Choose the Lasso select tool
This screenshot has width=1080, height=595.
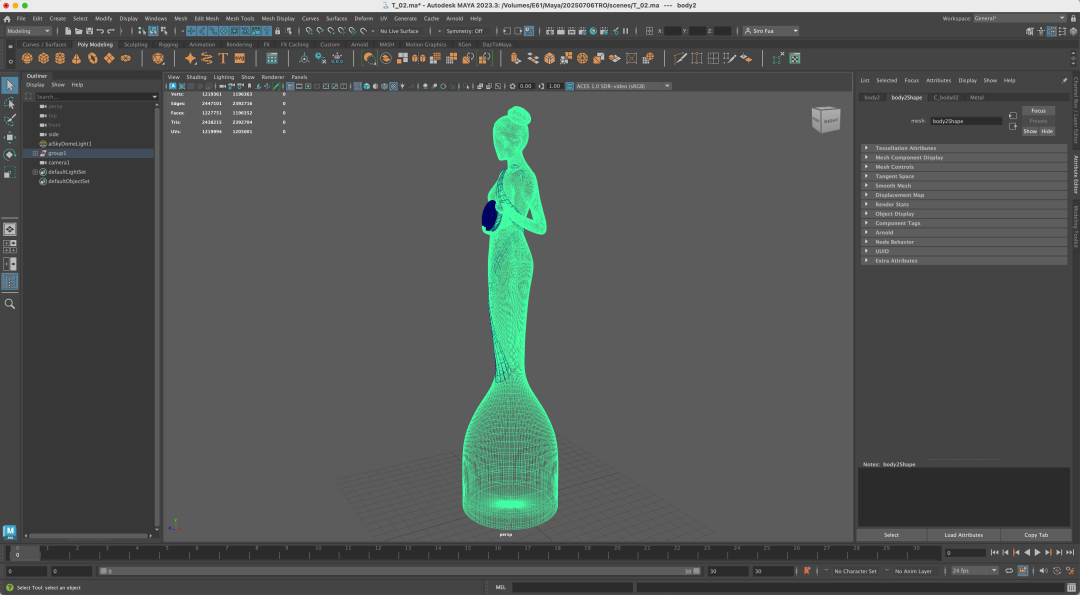(10, 103)
